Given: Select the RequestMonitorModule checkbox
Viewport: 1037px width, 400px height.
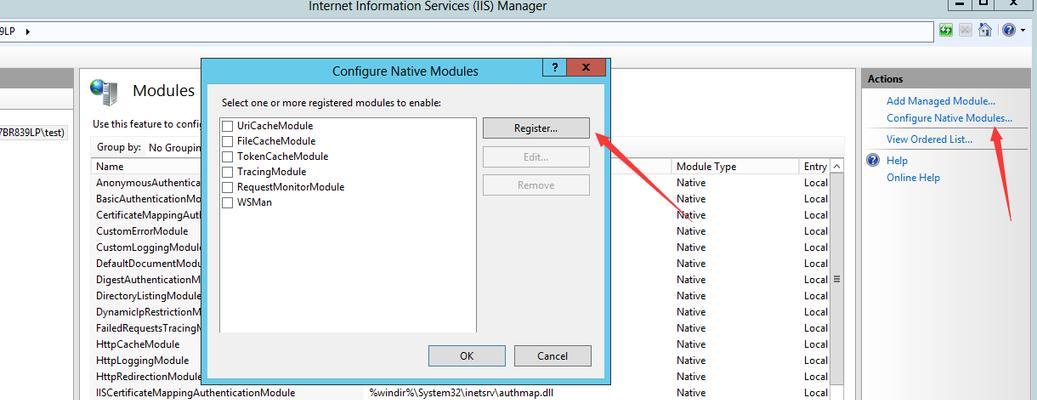Looking at the screenshot, I should tap(228, 187).
